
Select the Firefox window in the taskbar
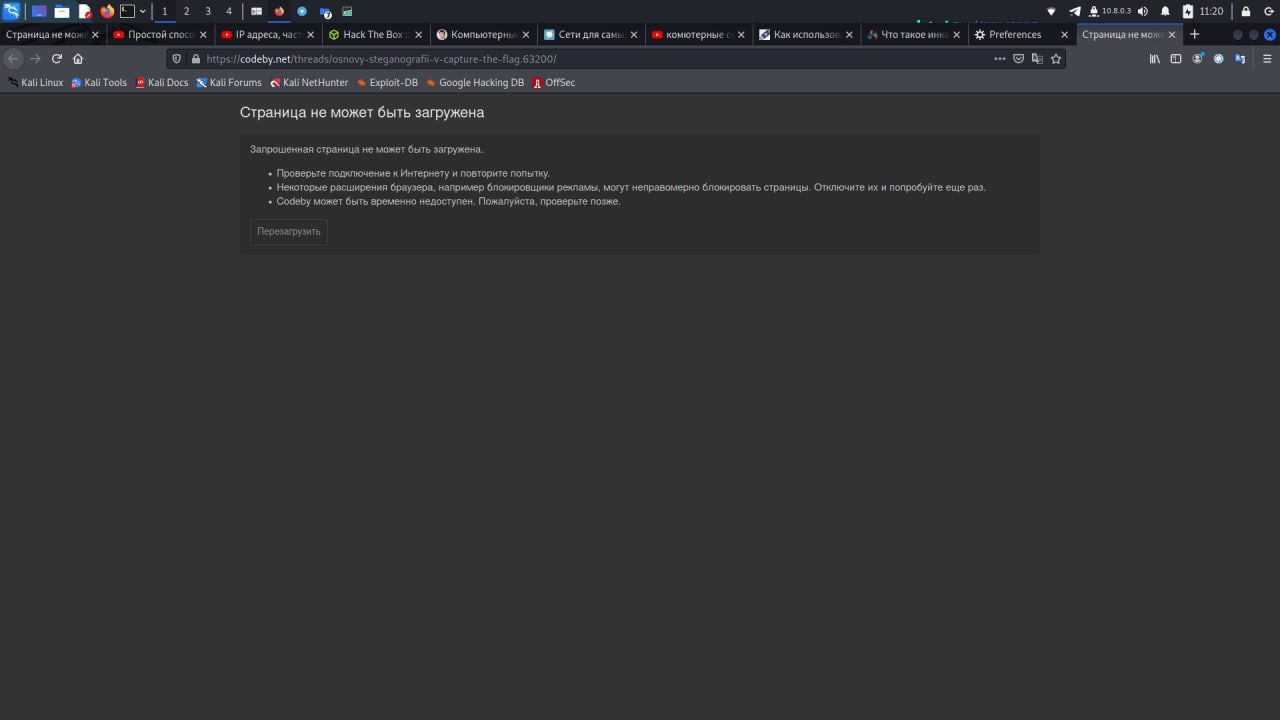coord(279,11)
